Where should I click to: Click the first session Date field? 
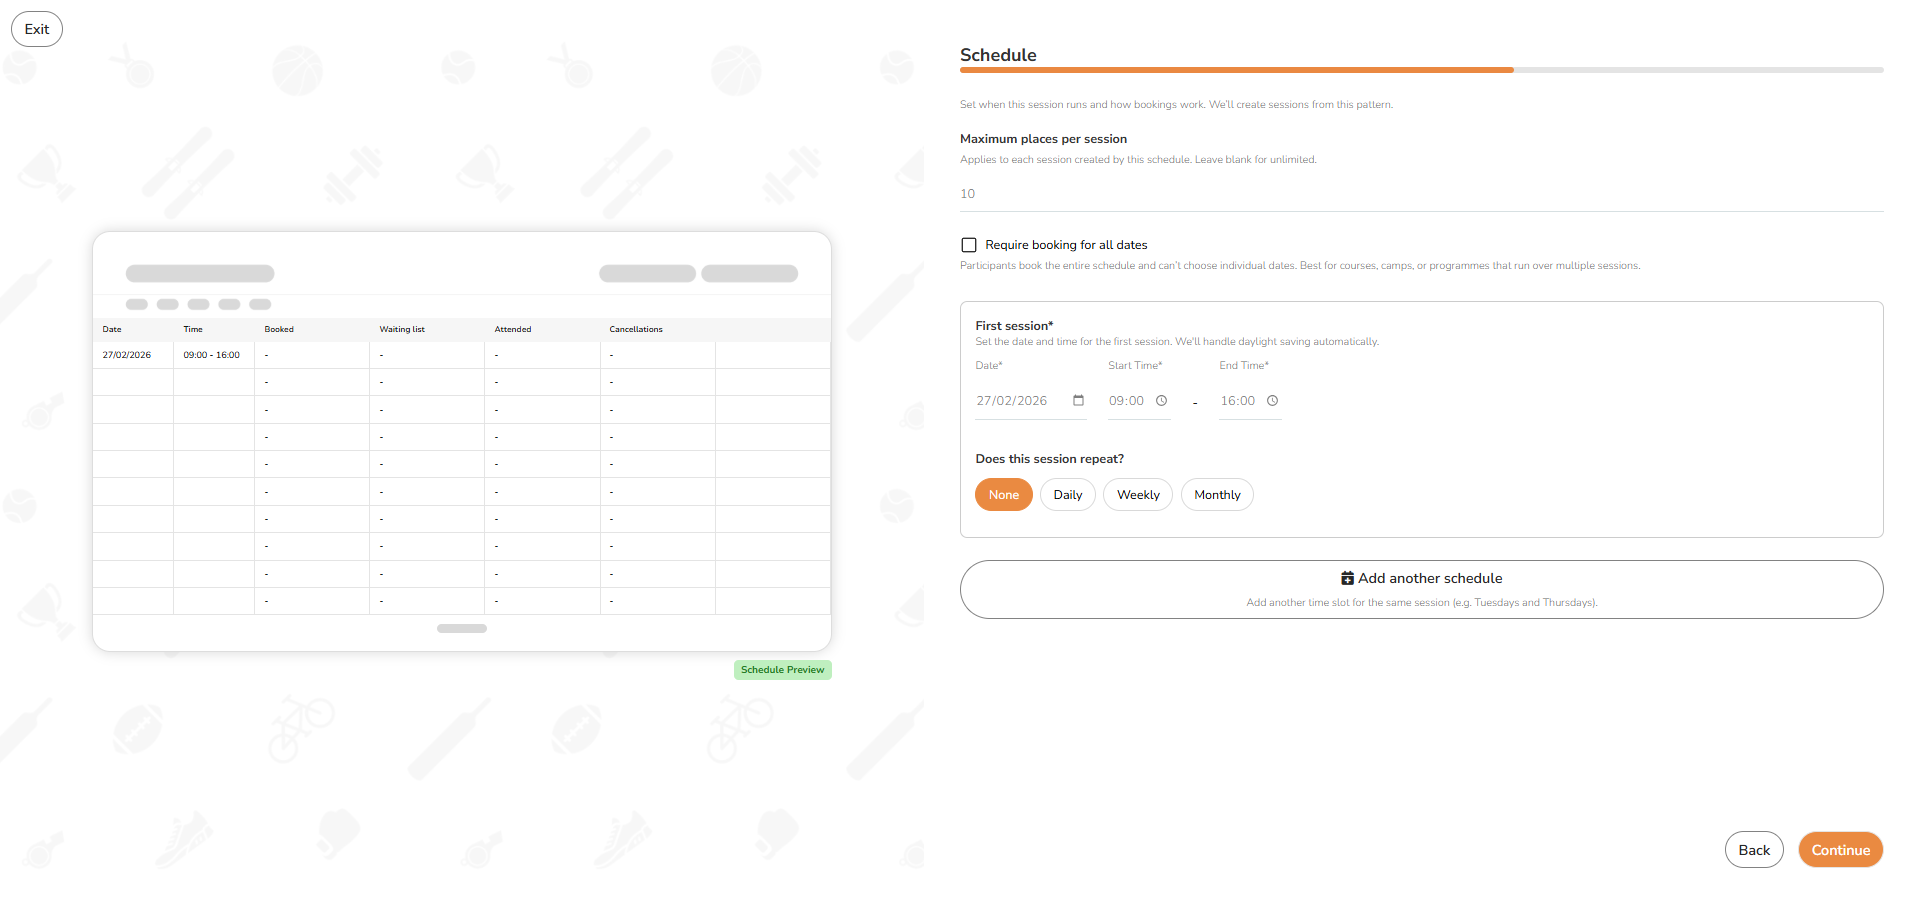pos(1030,401)
